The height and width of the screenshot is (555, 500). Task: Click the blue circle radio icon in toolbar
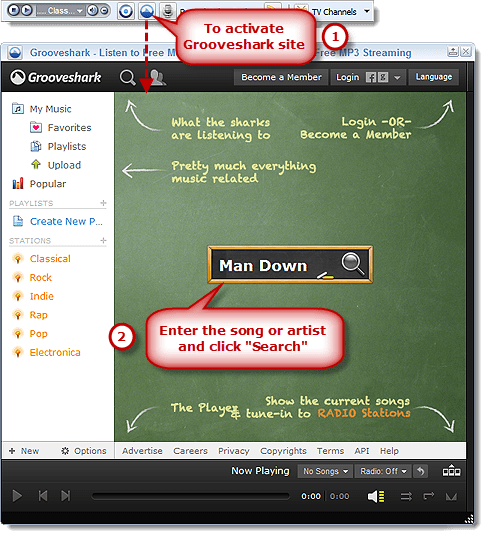[x=125, y=11]
